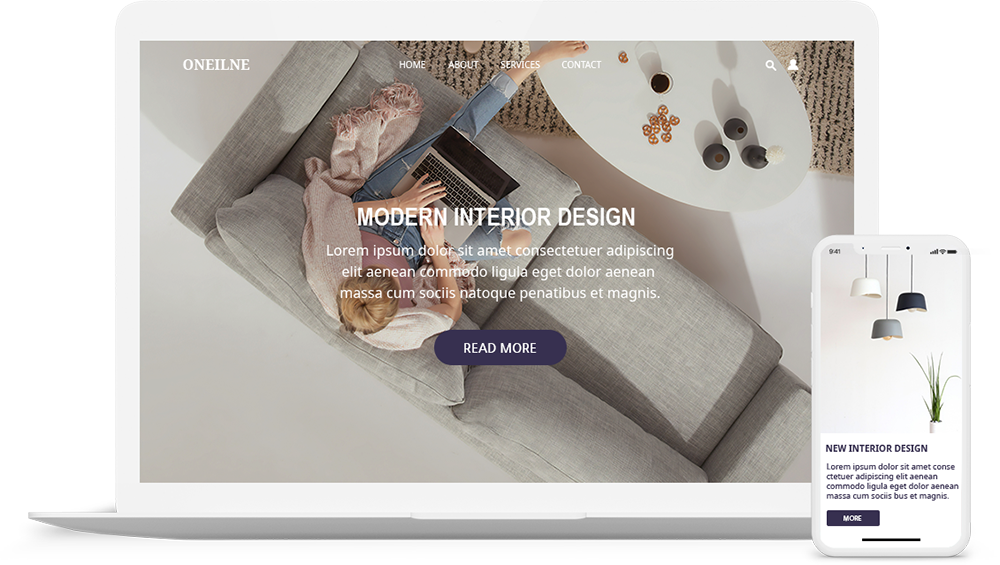Viewport: 1000px width, 565px height.
Task: Click the MODERN INTERIOR DESIGN heading
Action: tap(496, 217)
